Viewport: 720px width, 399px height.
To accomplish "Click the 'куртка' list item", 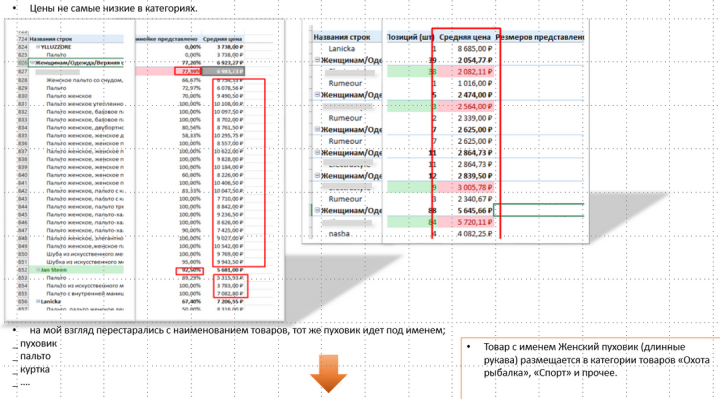I will click(x=35, y=369).
